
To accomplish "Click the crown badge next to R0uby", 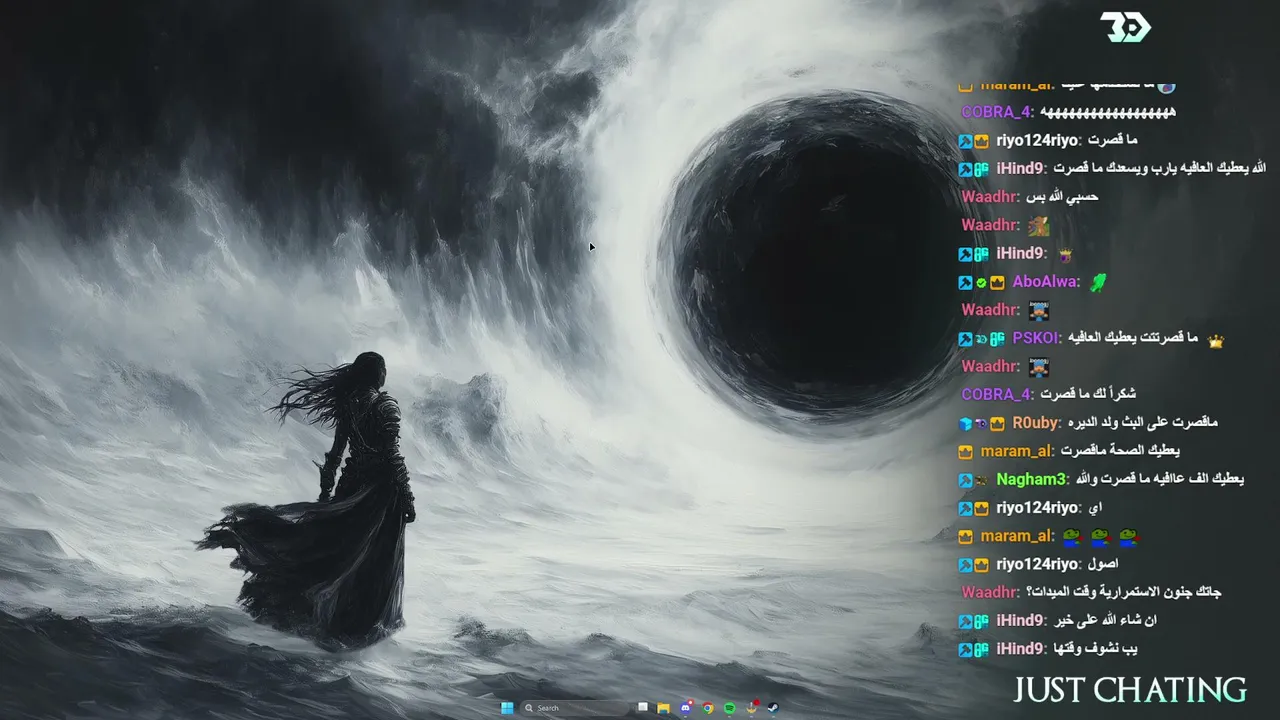I will click(997, 424).
